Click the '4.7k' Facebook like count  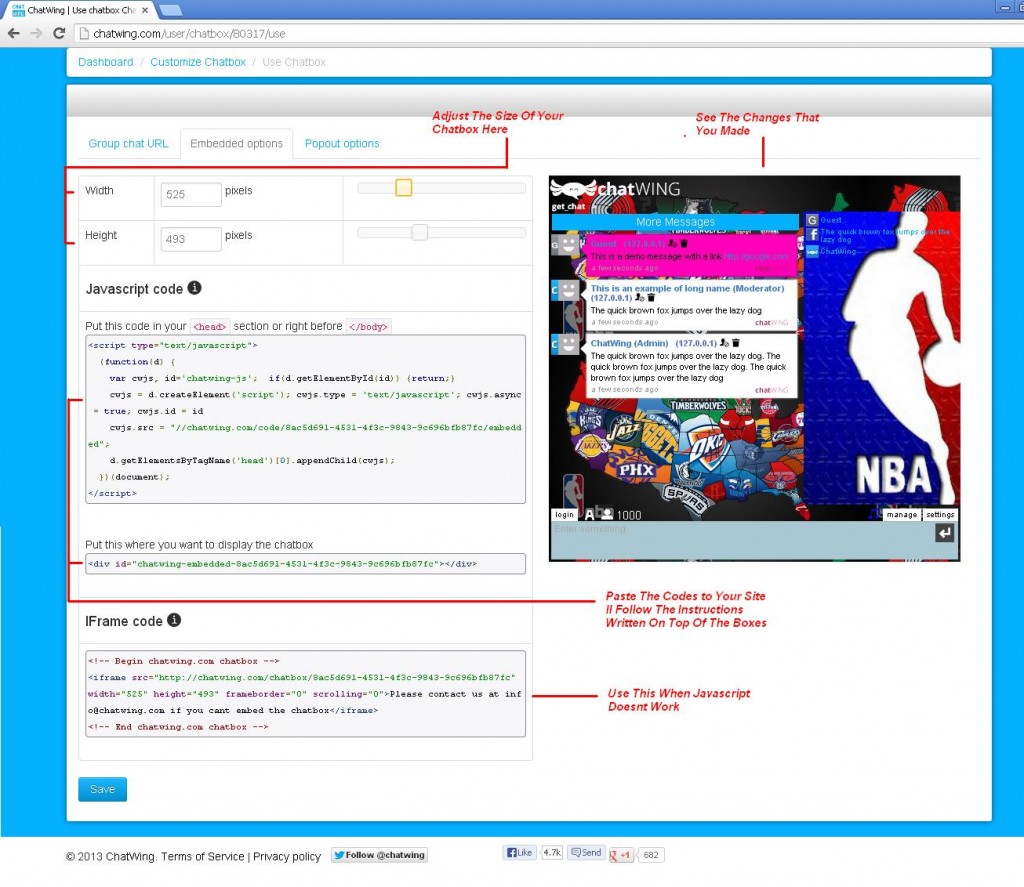pos(552,852)
